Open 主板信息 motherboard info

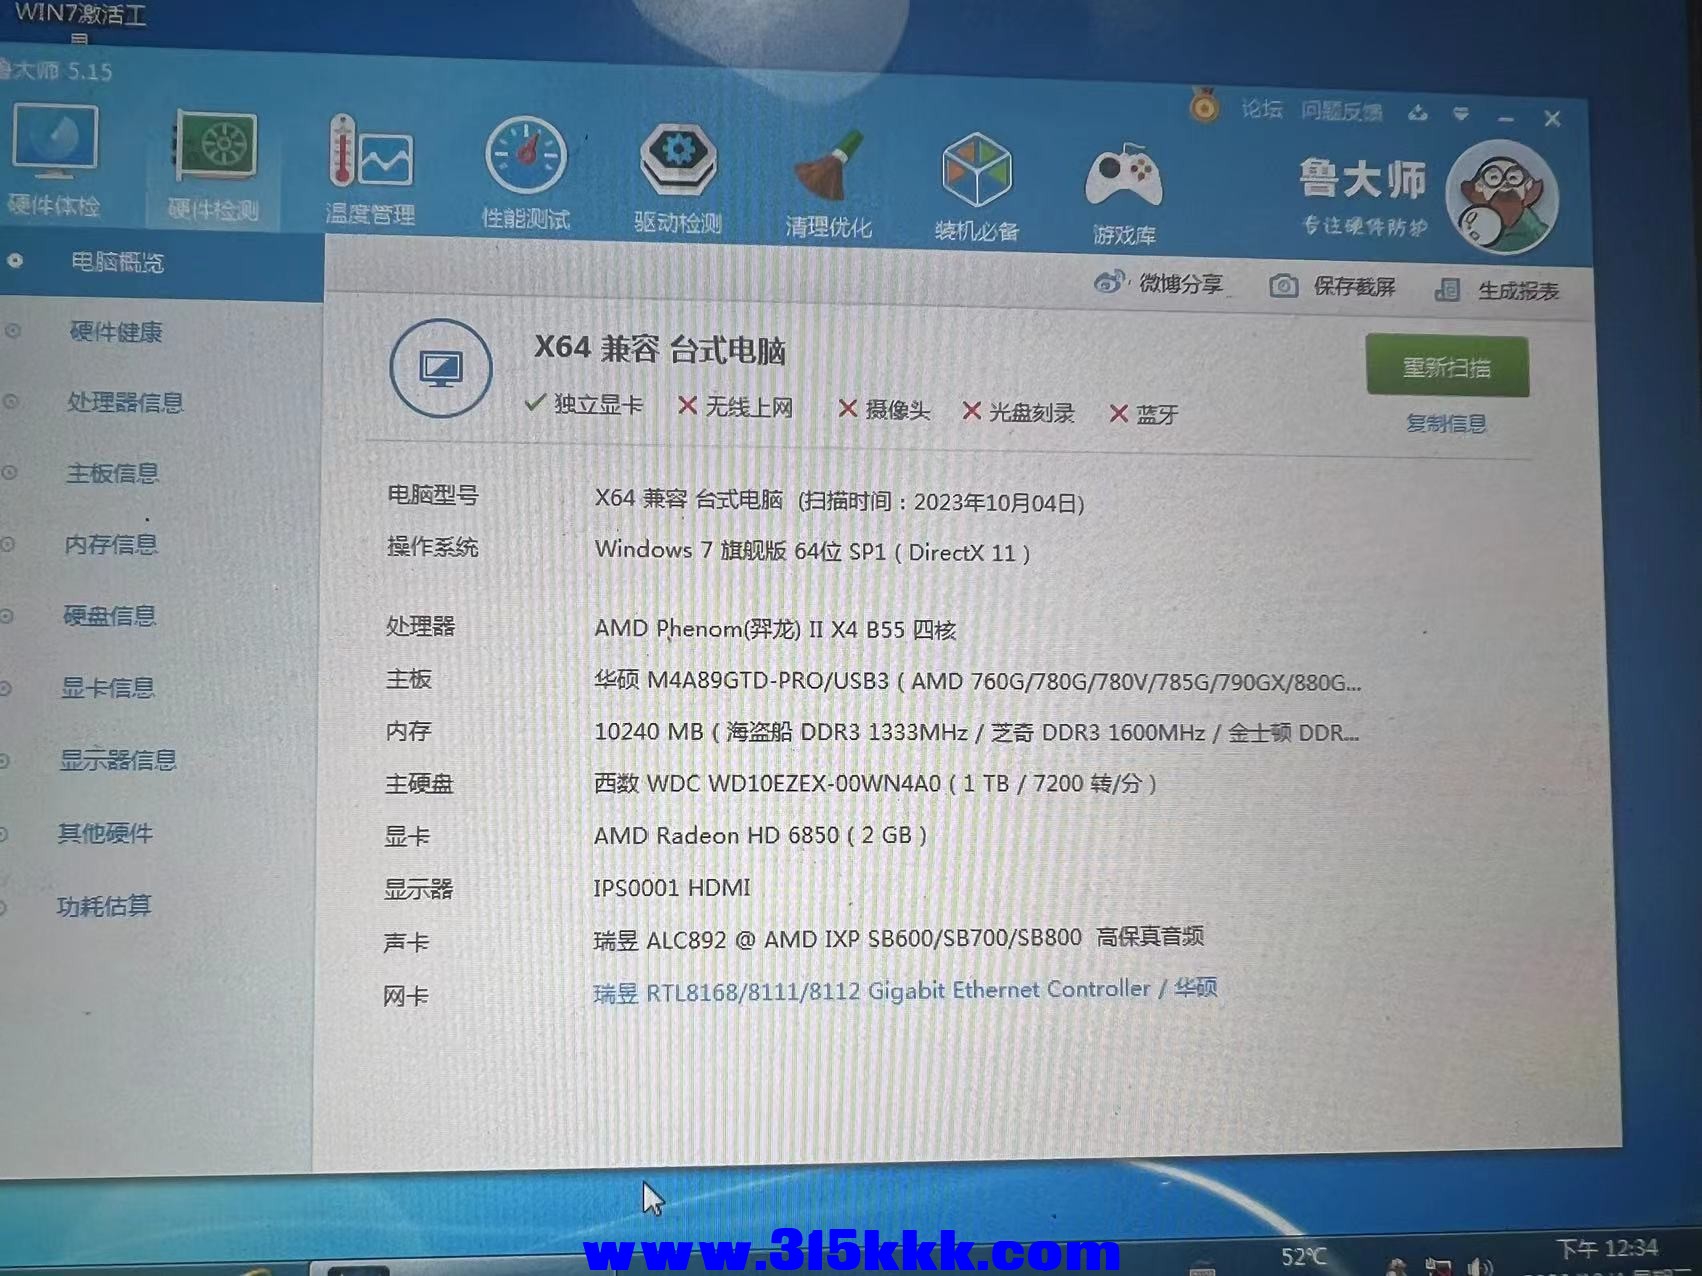coord(112,473)
